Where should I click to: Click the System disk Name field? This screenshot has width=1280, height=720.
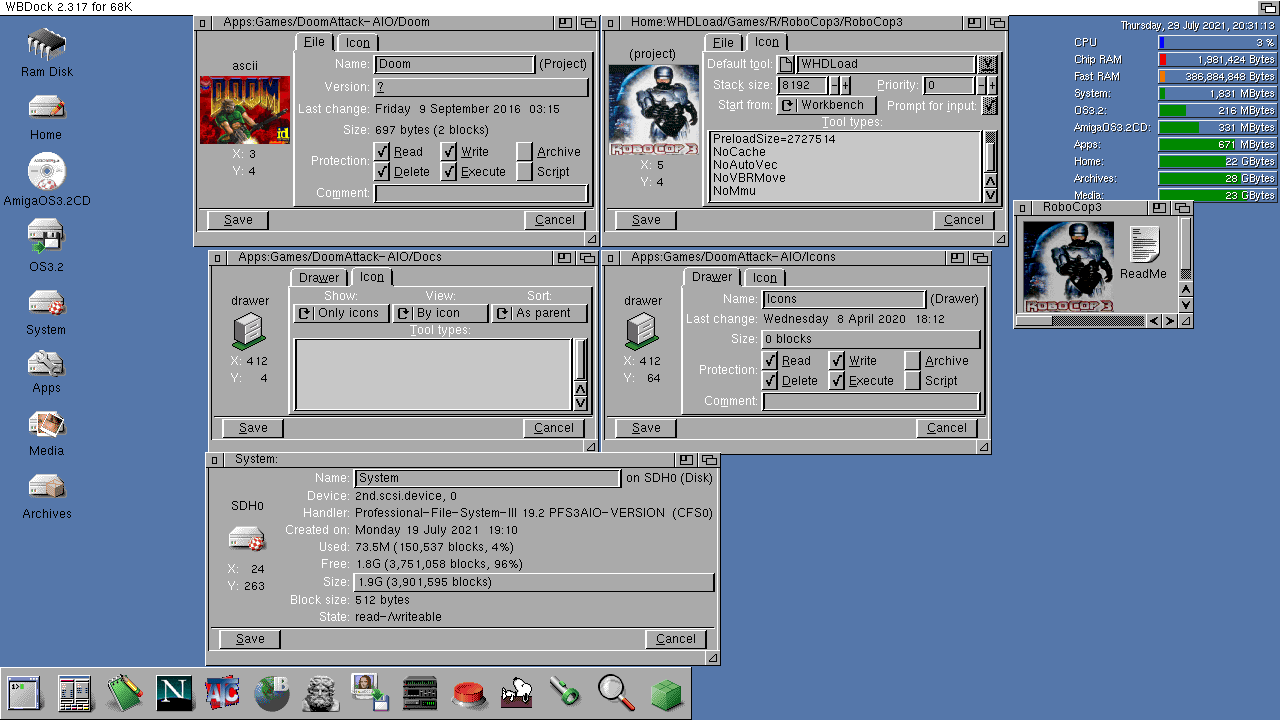click(487, 478)
